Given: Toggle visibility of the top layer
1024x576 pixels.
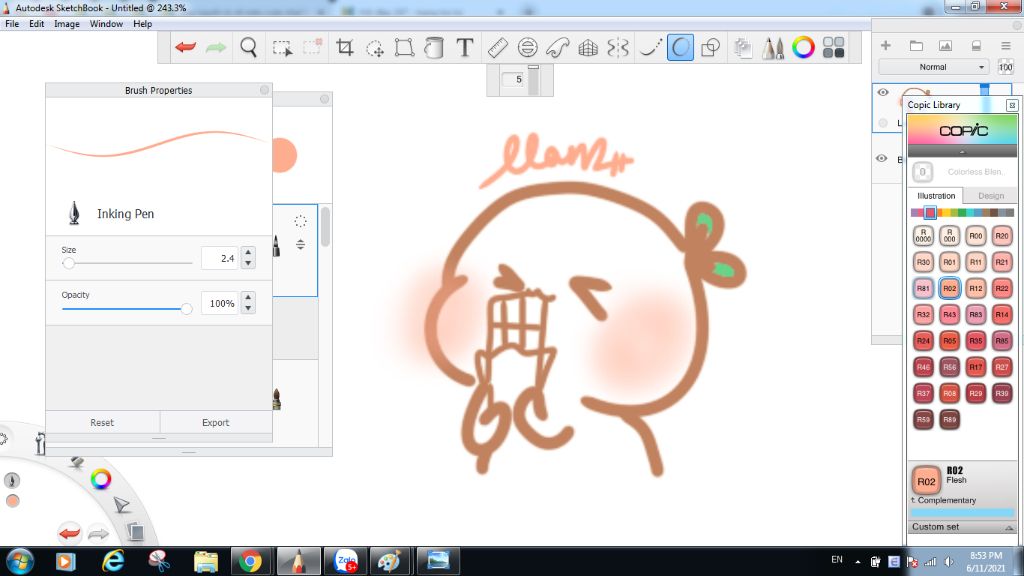Looking at the screenshot, I should [883, 92].
